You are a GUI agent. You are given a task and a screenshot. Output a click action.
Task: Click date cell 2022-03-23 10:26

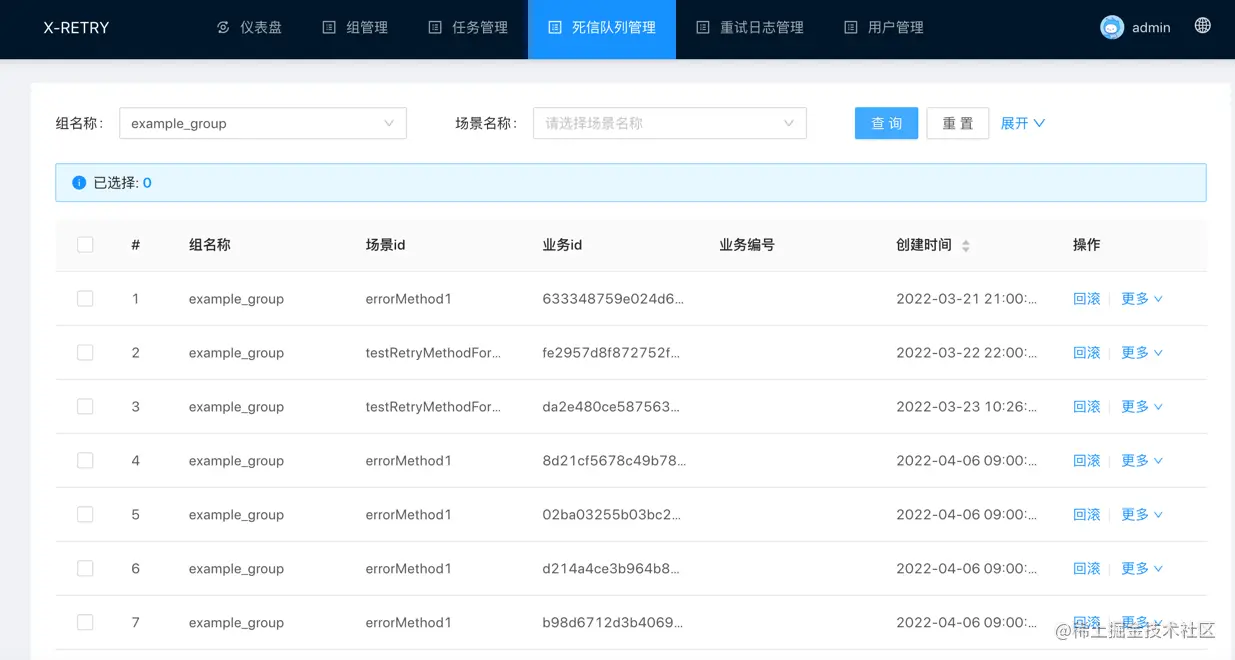tap(966, 407)
